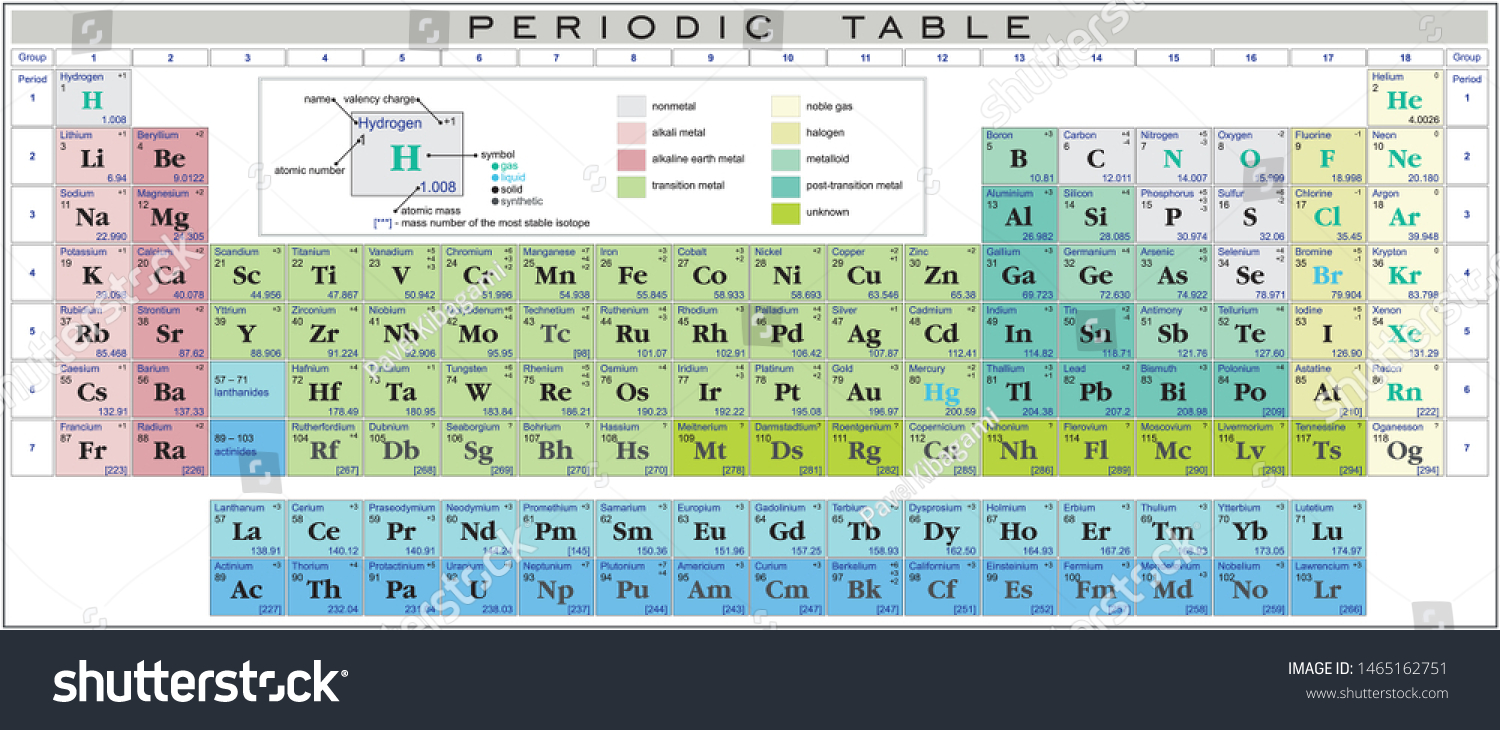Click the Iron element cell
1500x730 pixels.
coord(633,273)
